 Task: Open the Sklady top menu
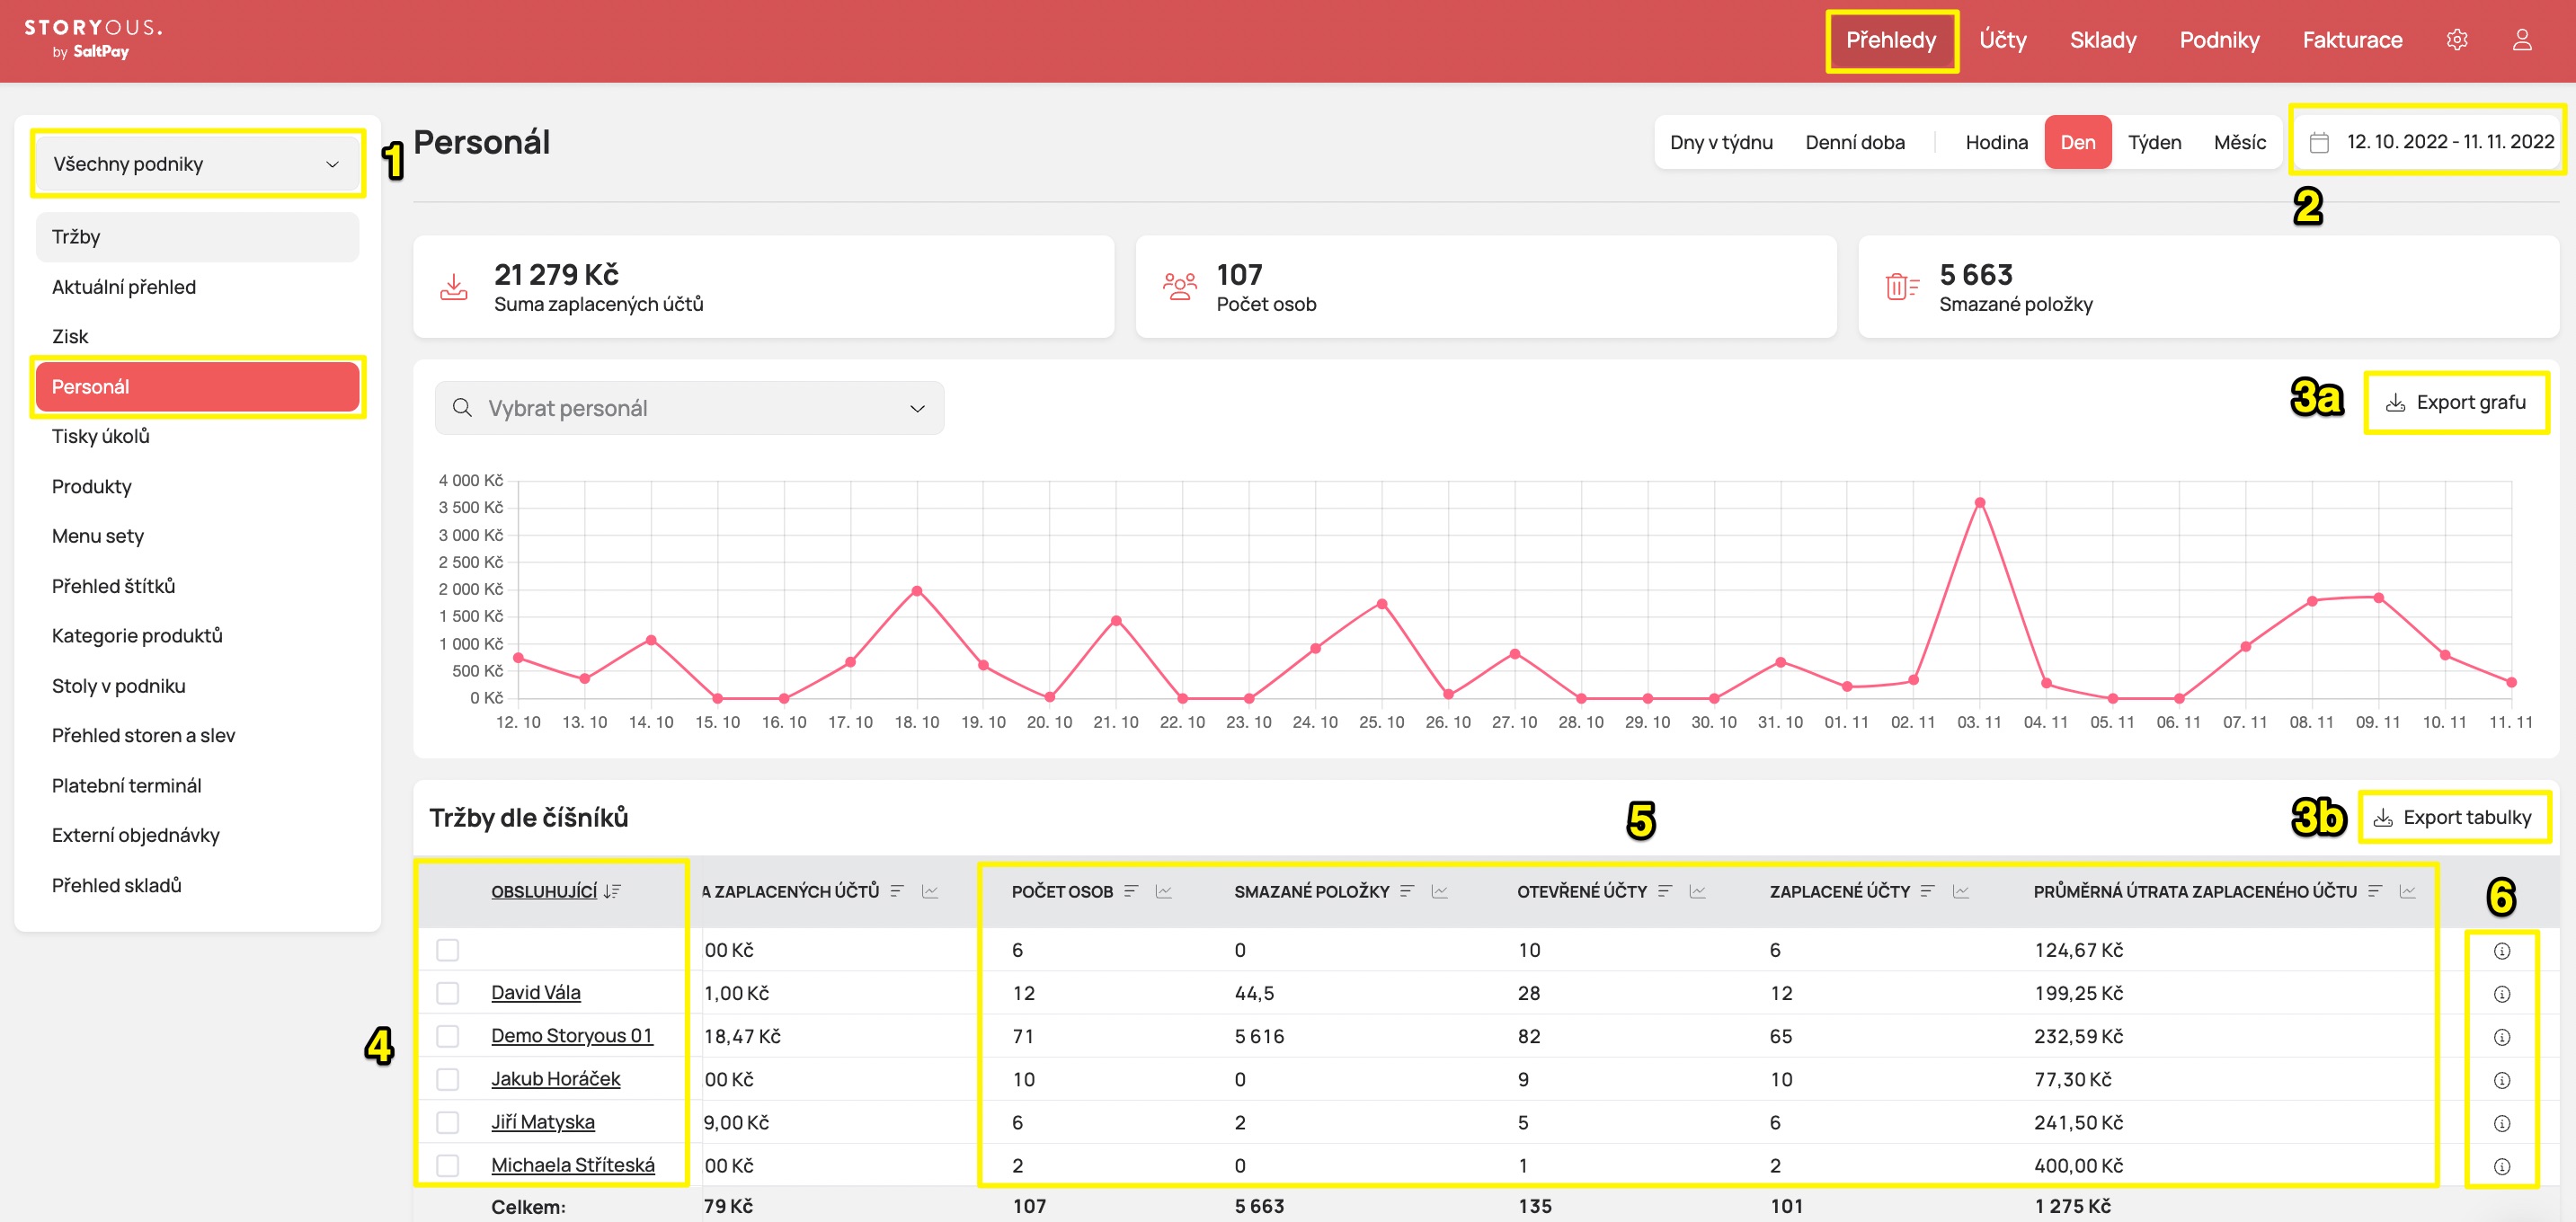[2102, 40]
